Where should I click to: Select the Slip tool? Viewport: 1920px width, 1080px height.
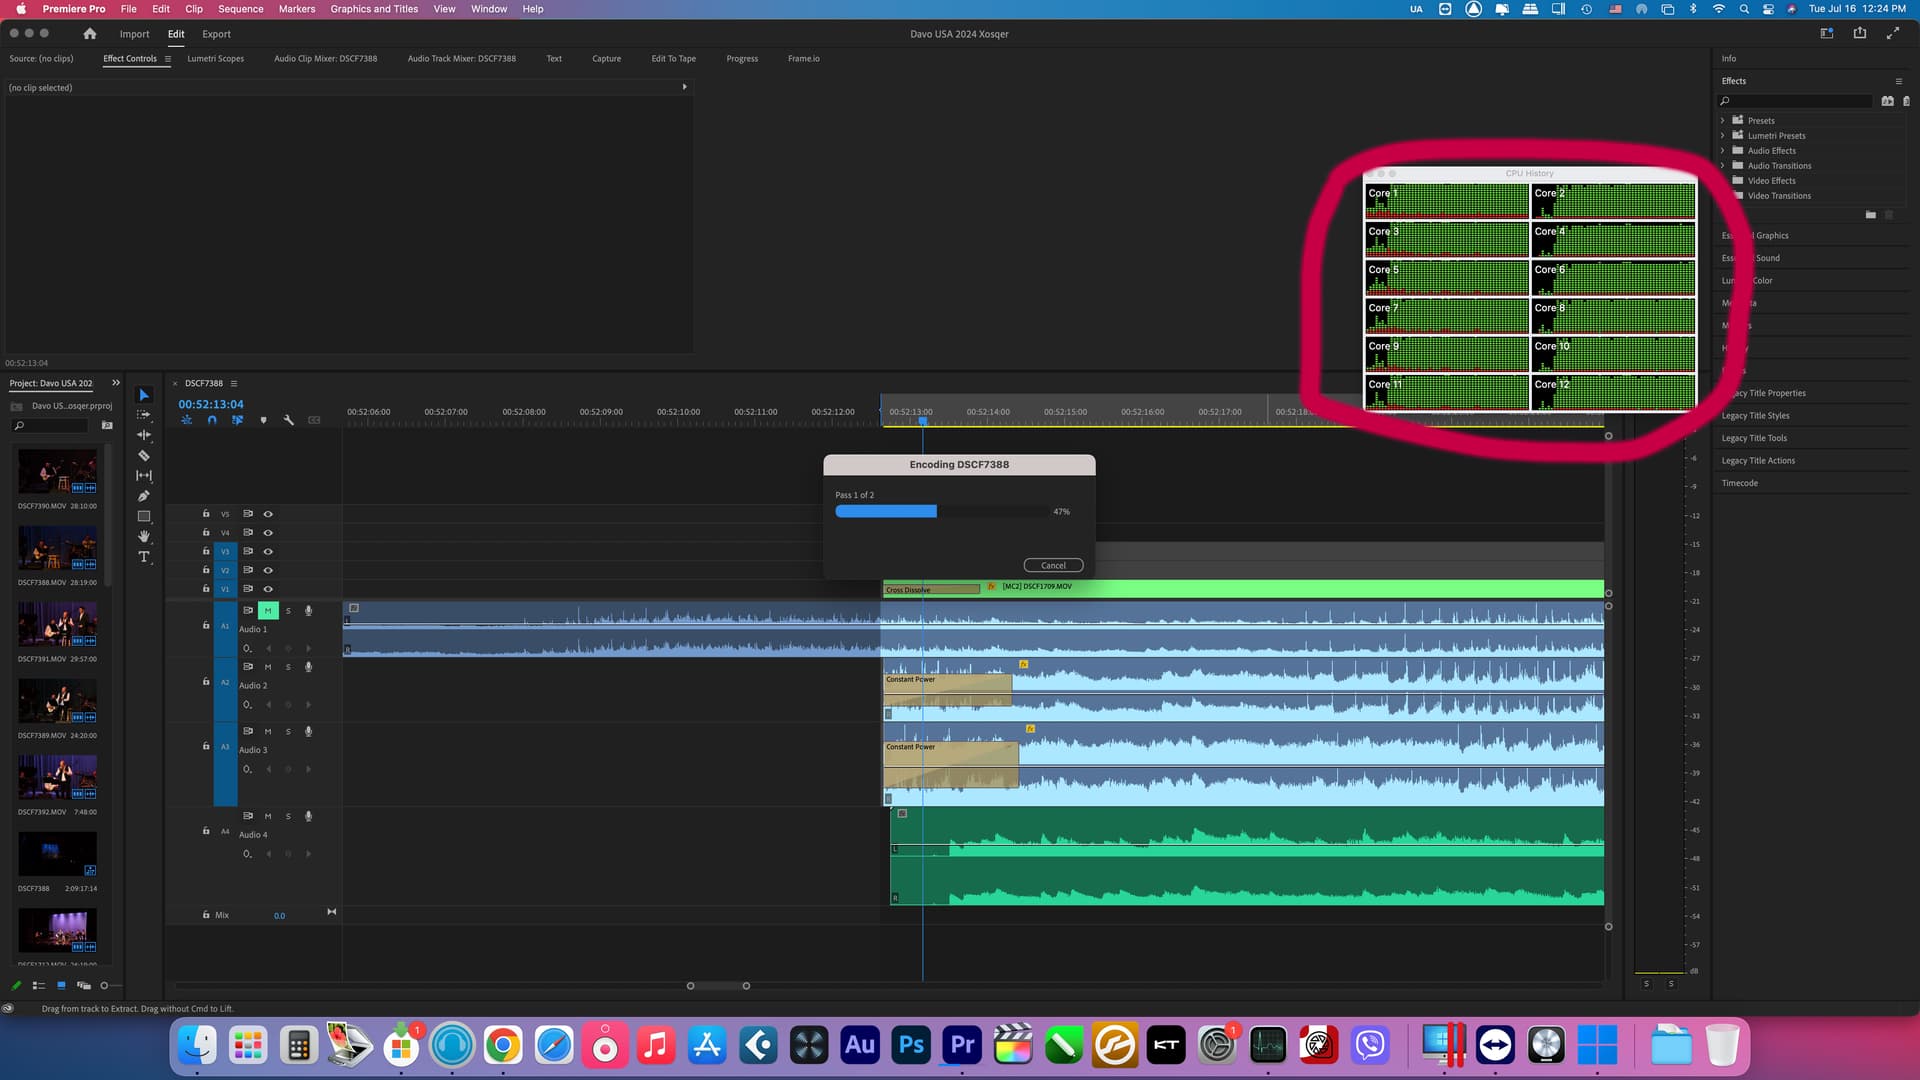[144, 476]
